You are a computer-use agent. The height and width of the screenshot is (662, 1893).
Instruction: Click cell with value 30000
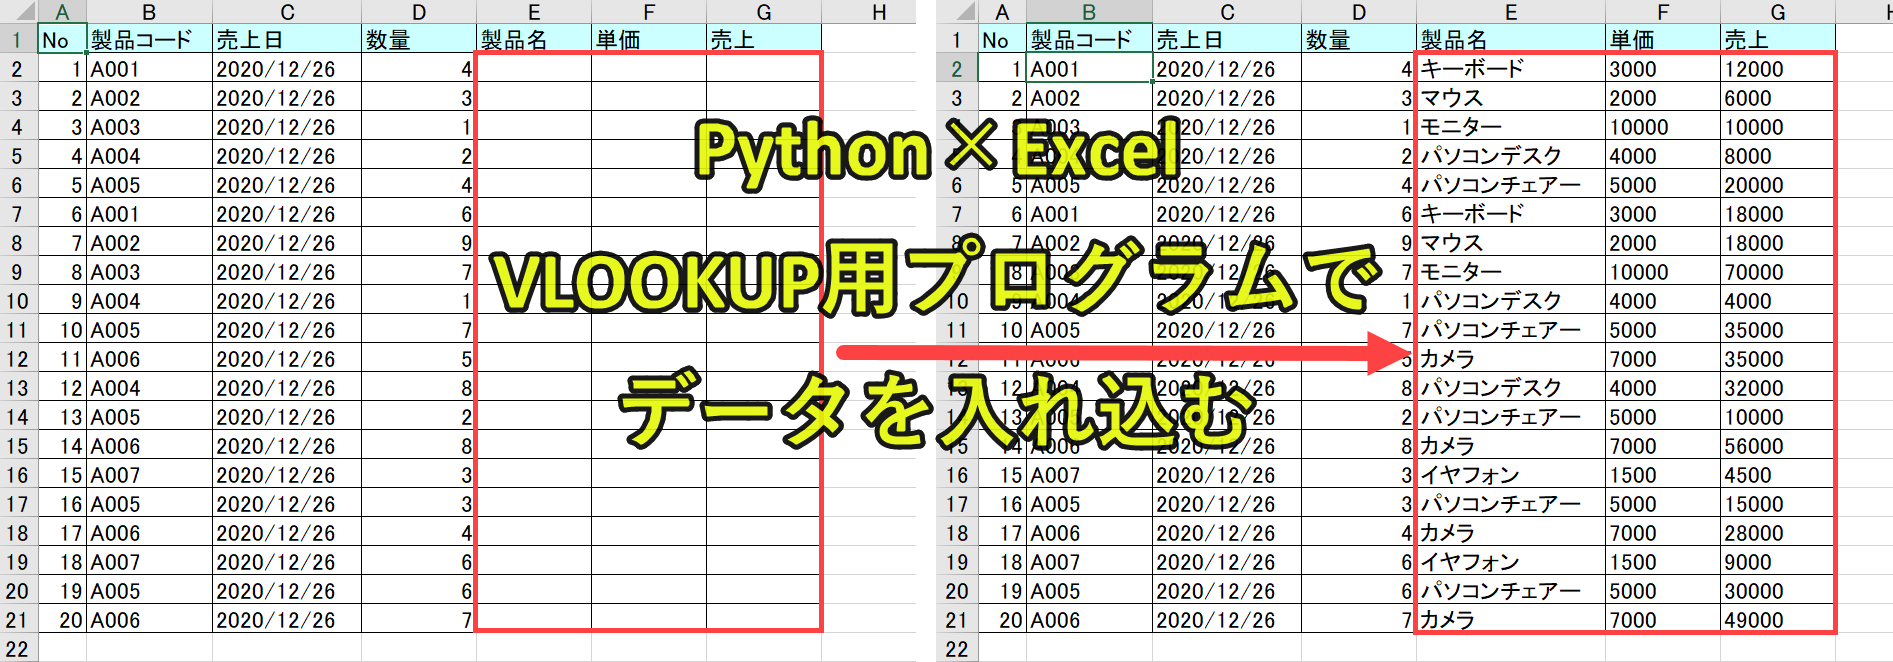pos(1778,591)
